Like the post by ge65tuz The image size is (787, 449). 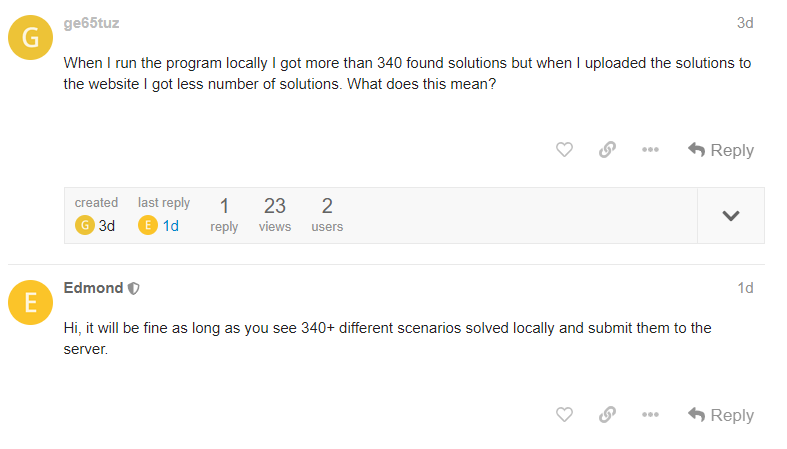pos(564,150)
